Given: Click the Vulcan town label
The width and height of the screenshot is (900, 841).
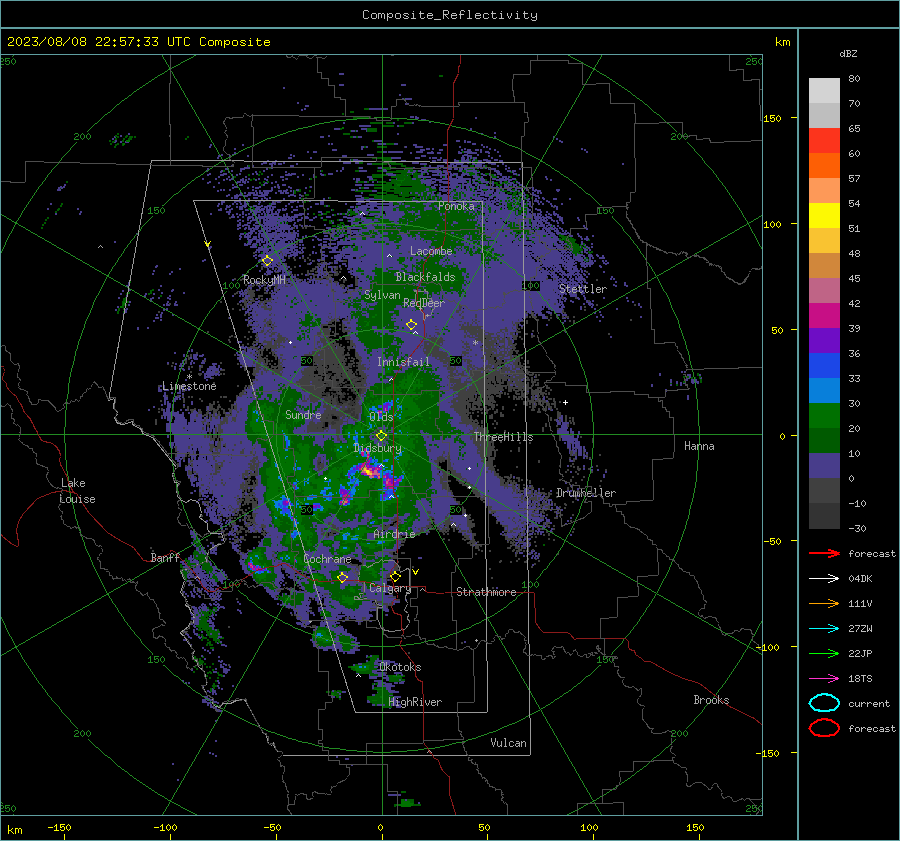Looking at the screenshot, I should click(509, 743).
